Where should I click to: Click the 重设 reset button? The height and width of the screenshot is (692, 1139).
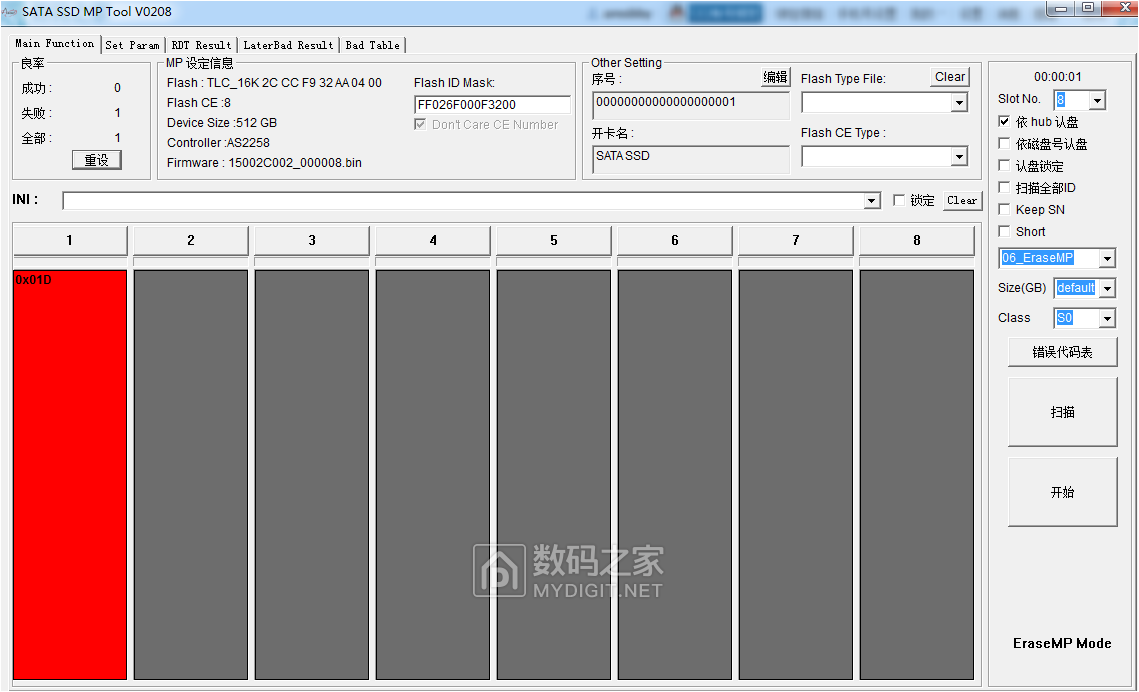click(x=97, y=160)
